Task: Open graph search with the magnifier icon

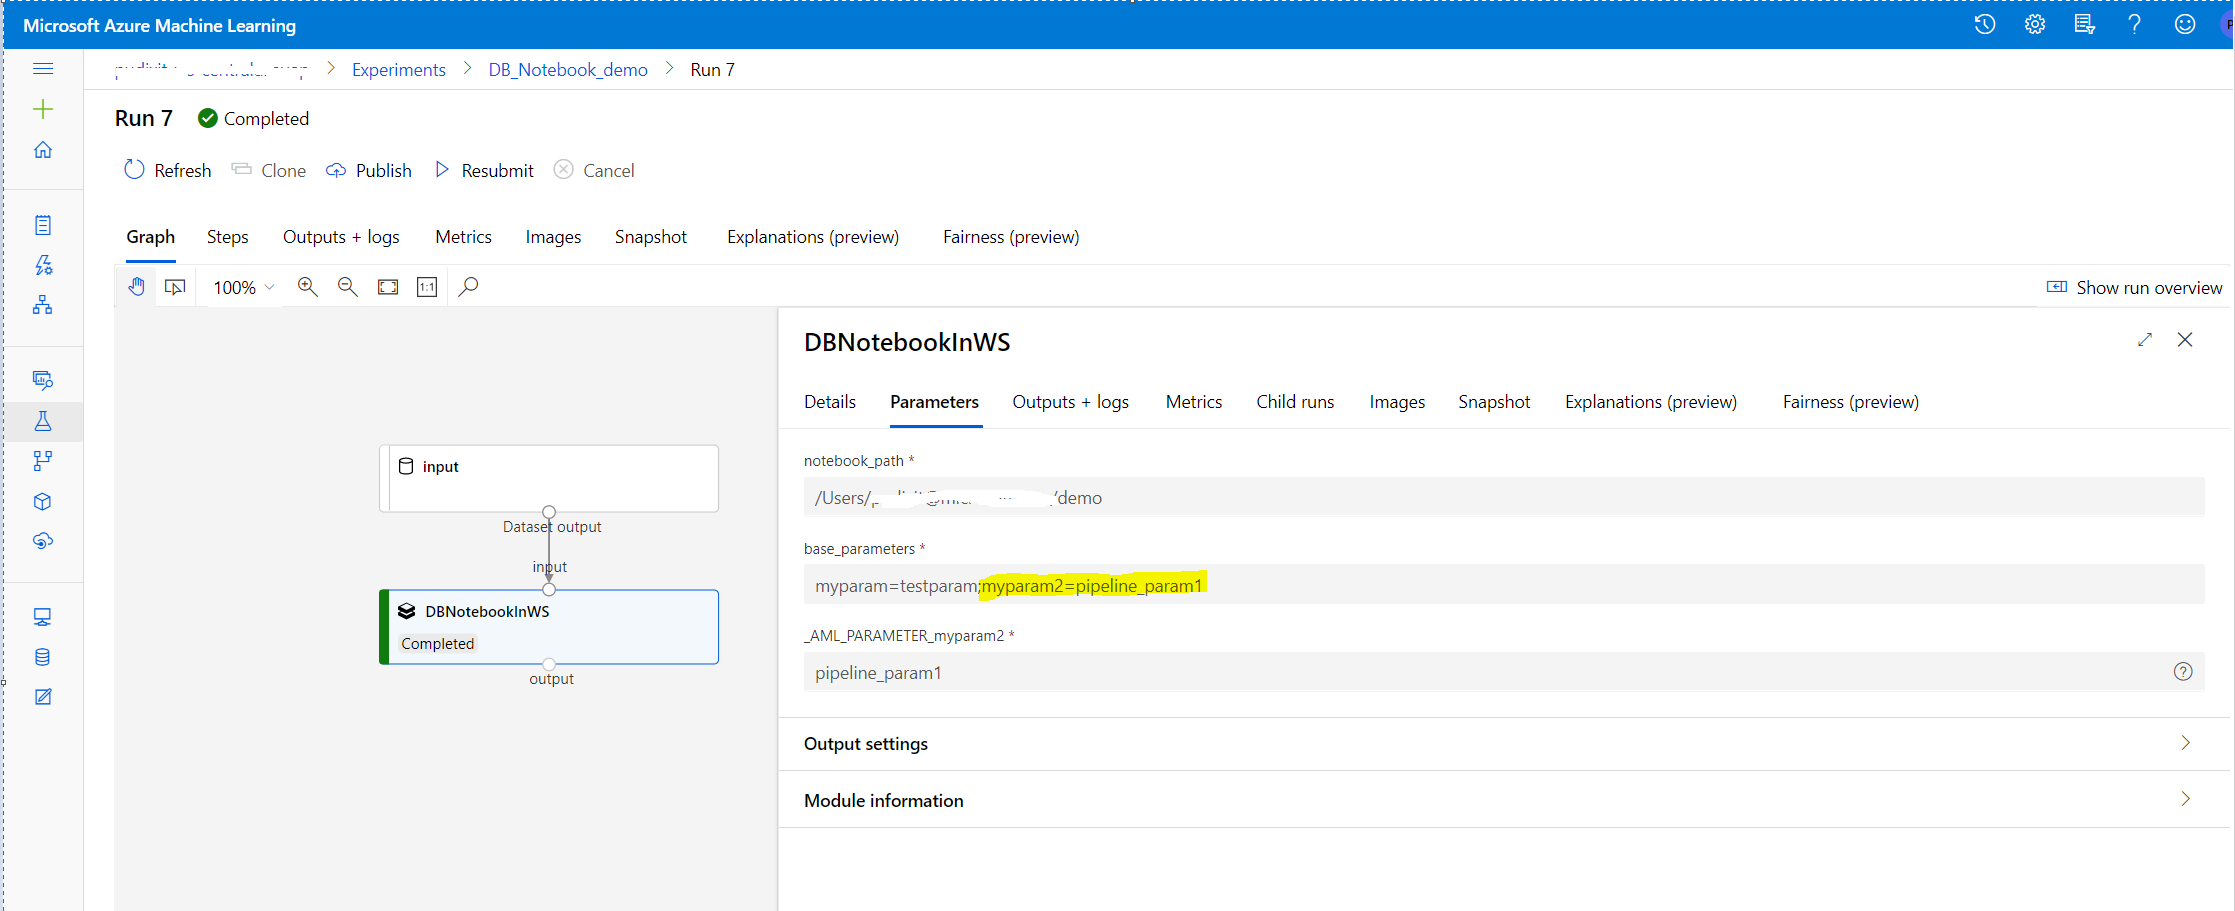Action: point(467,287)
